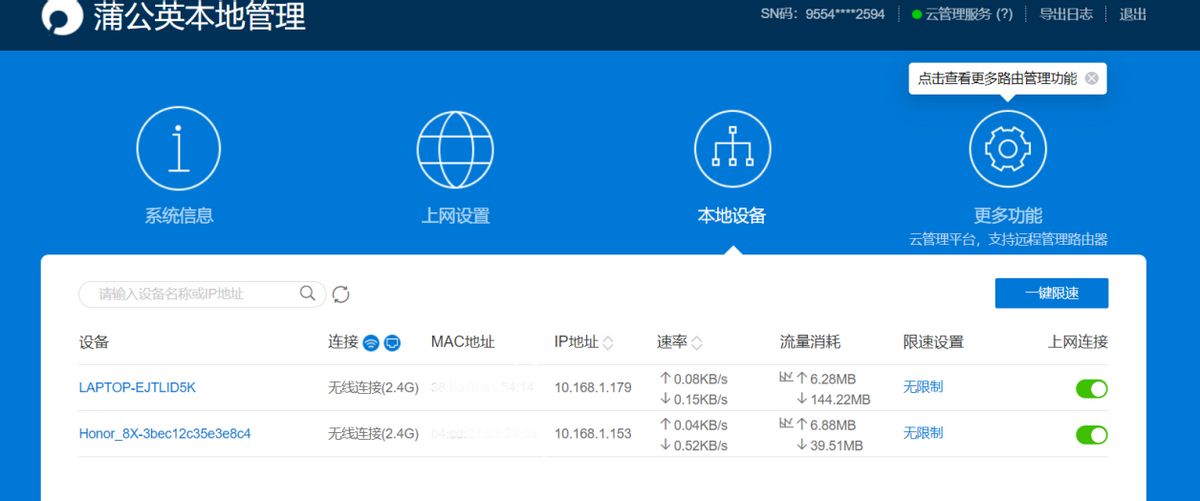Click the device name search field

(202, 294)
